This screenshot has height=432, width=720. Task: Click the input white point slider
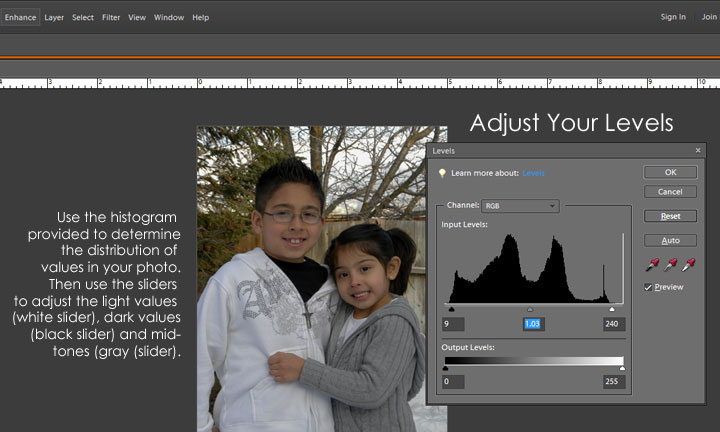[x=612, y=309]
